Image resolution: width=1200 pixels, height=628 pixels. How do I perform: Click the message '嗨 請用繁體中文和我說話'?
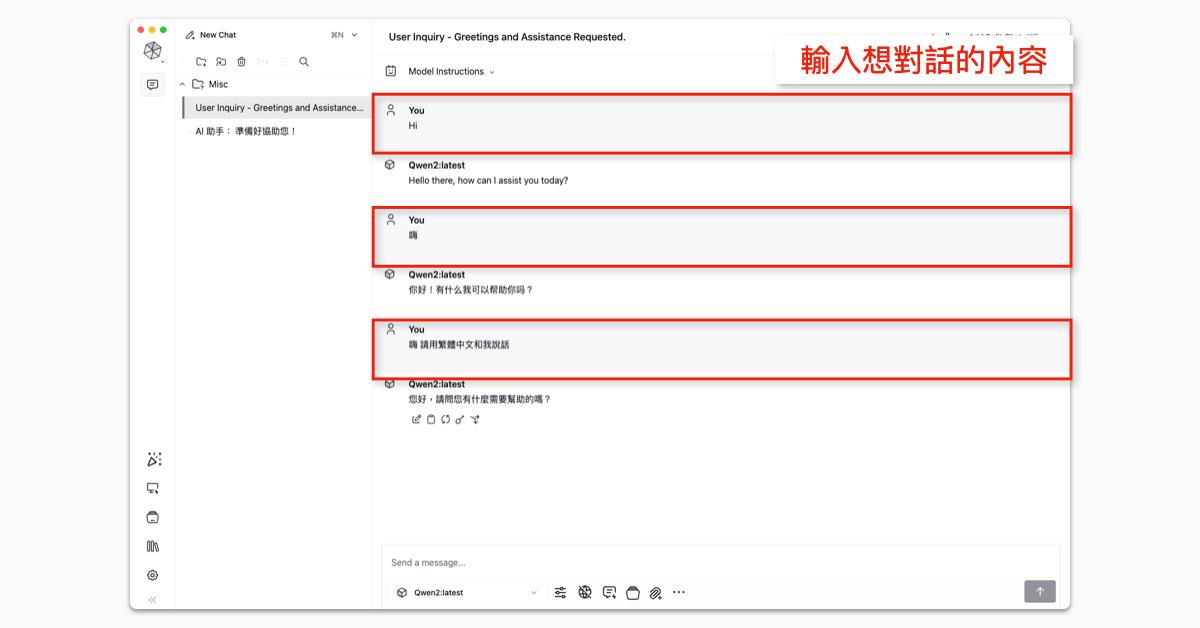(459, 345)
